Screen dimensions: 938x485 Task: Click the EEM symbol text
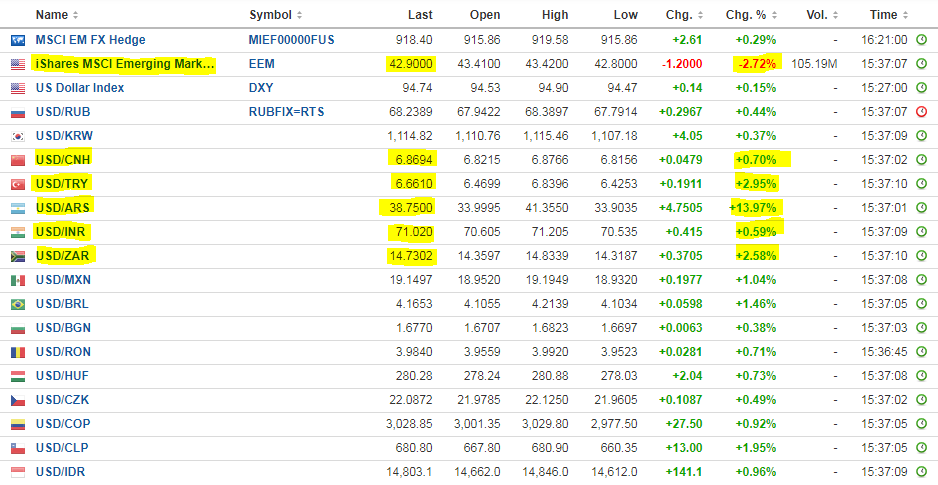(262, 64)
